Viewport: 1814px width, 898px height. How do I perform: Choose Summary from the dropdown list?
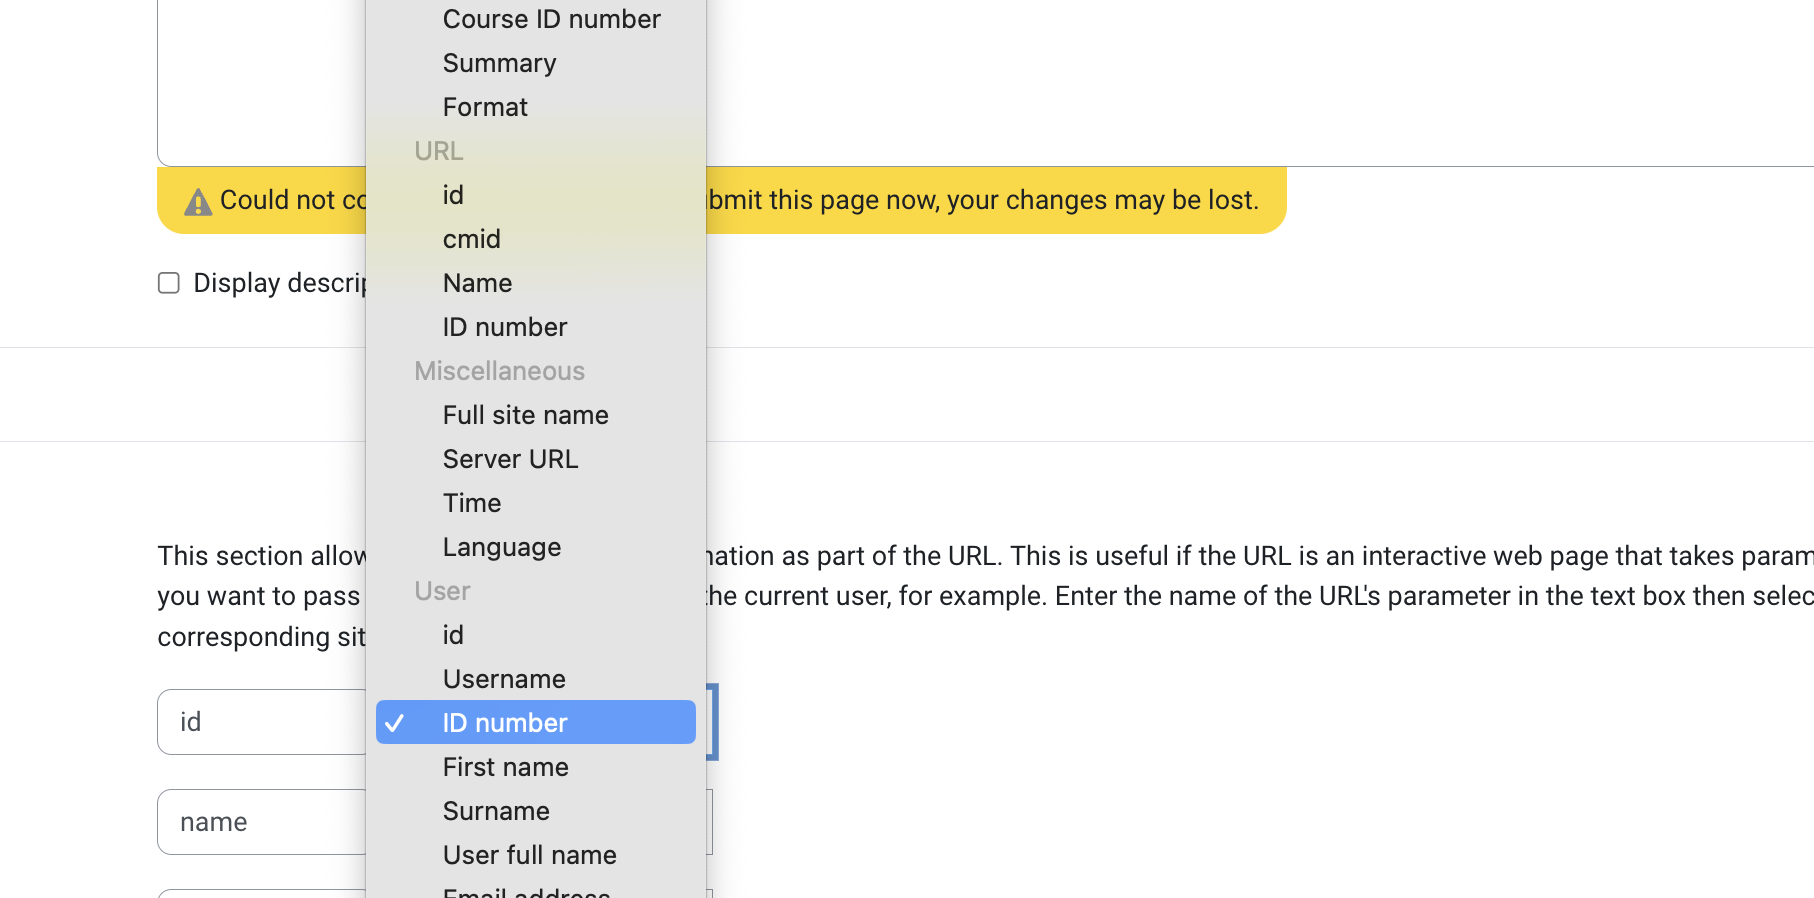click(499, 63)
